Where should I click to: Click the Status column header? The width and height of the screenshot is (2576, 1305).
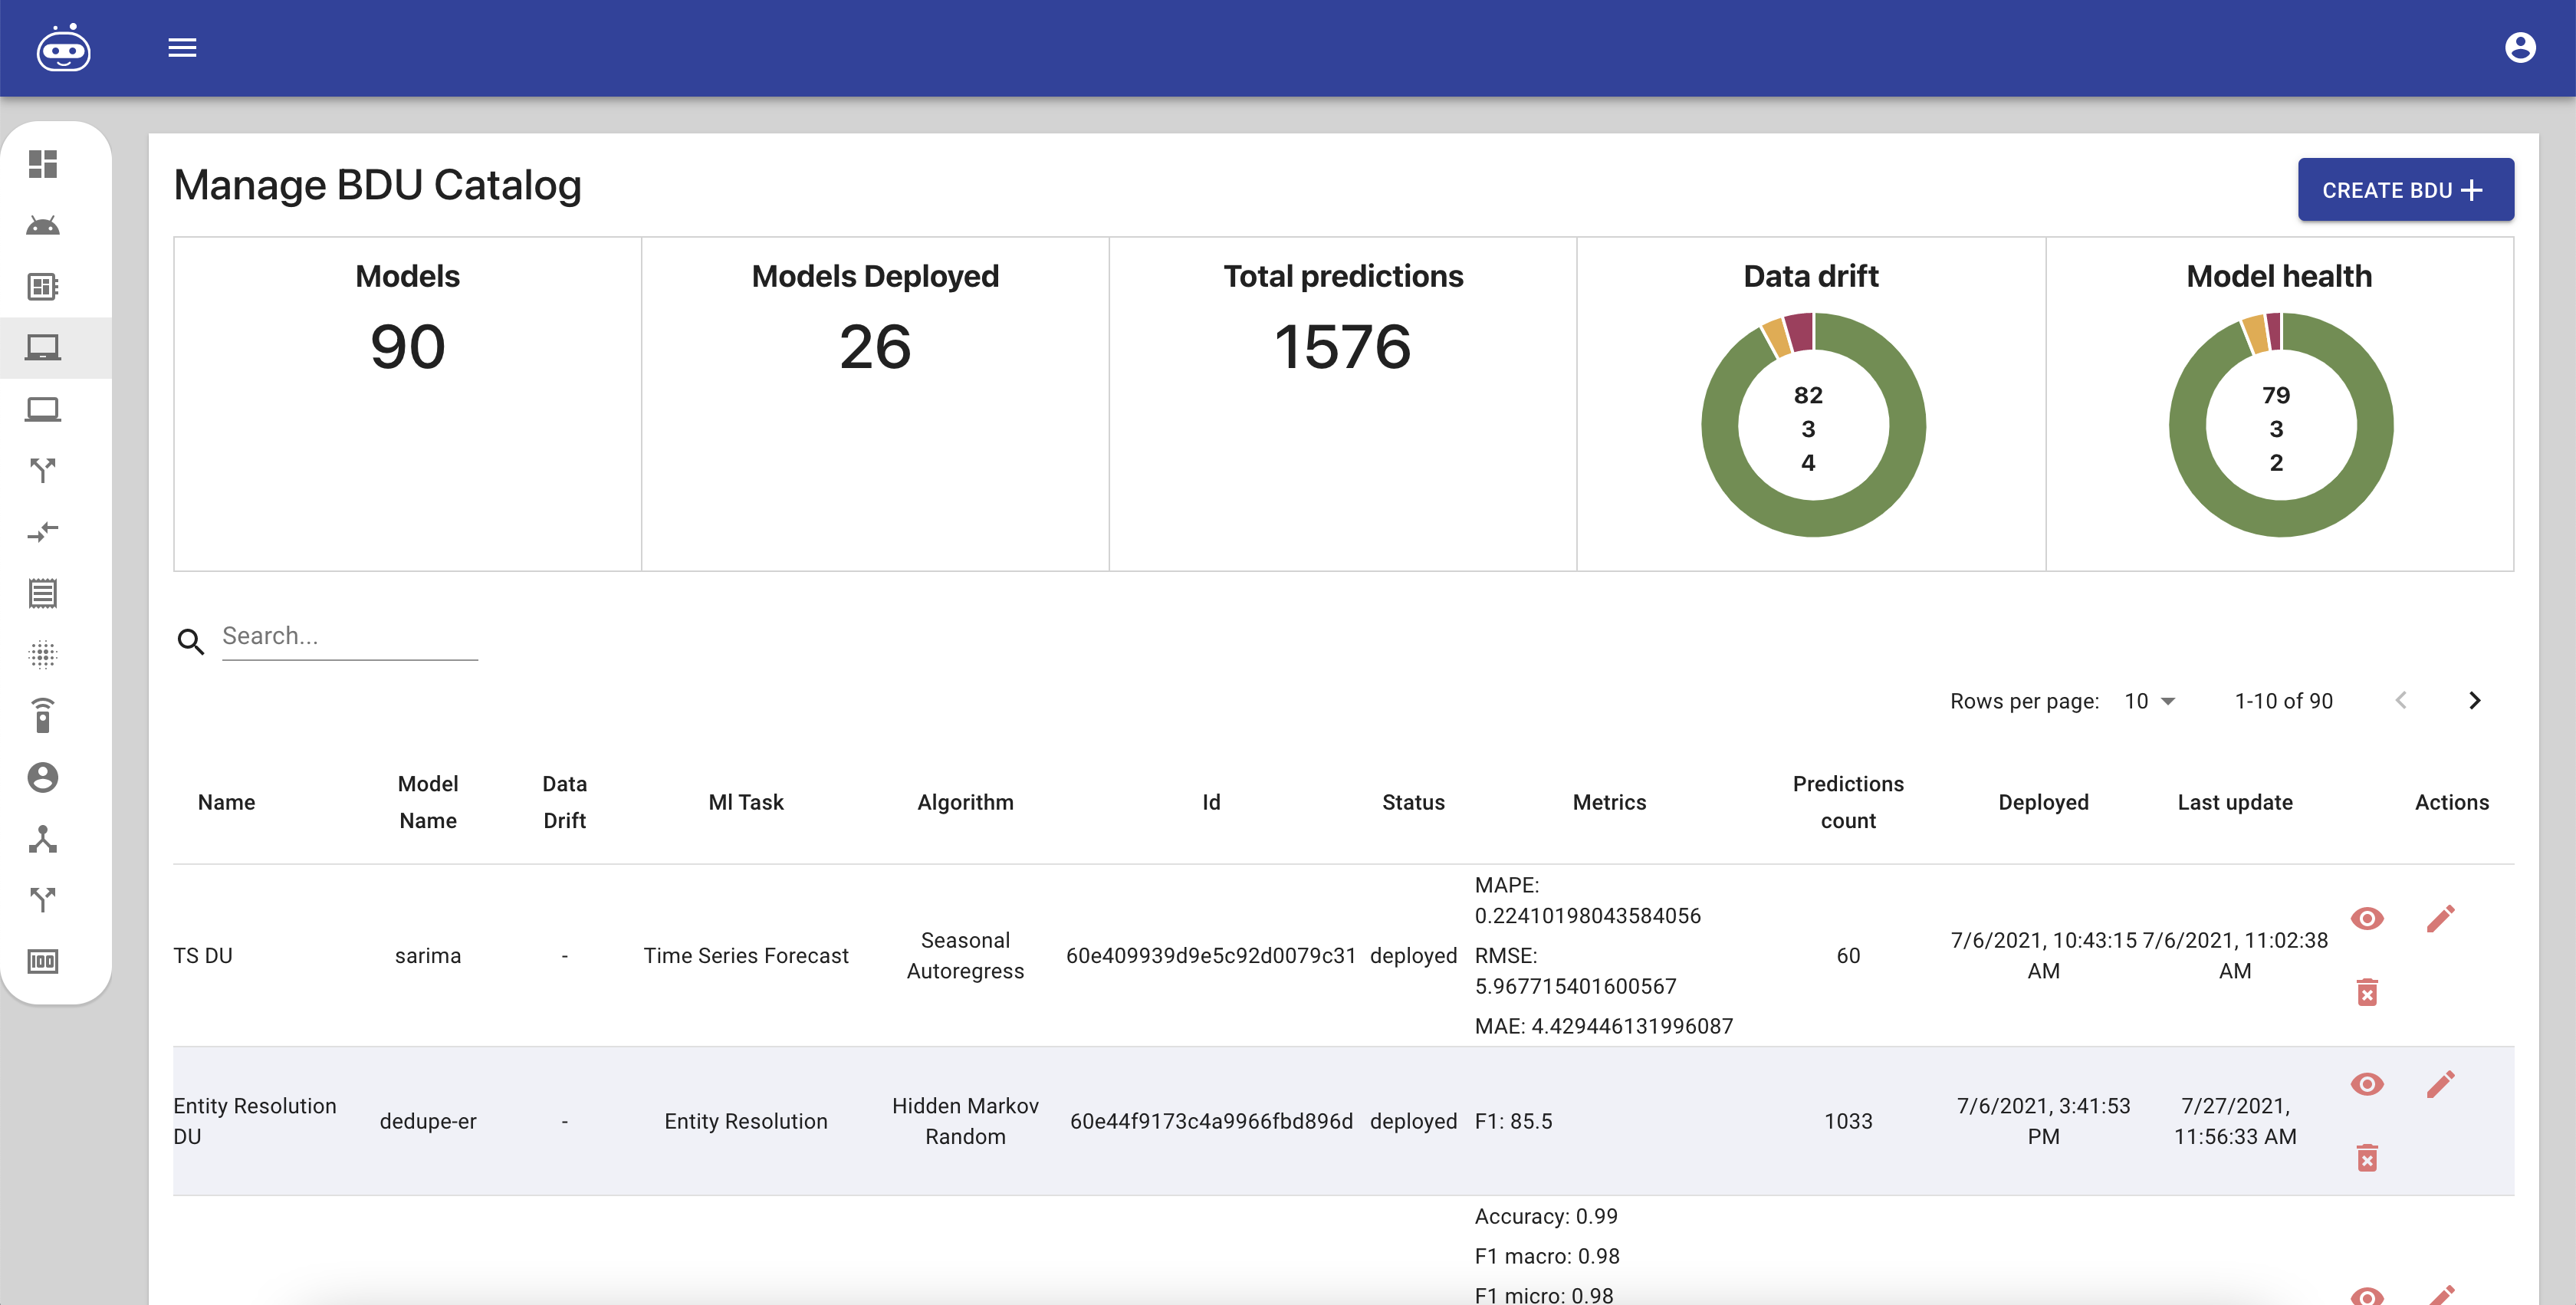pyautogui.click(x=1413, y=802)
